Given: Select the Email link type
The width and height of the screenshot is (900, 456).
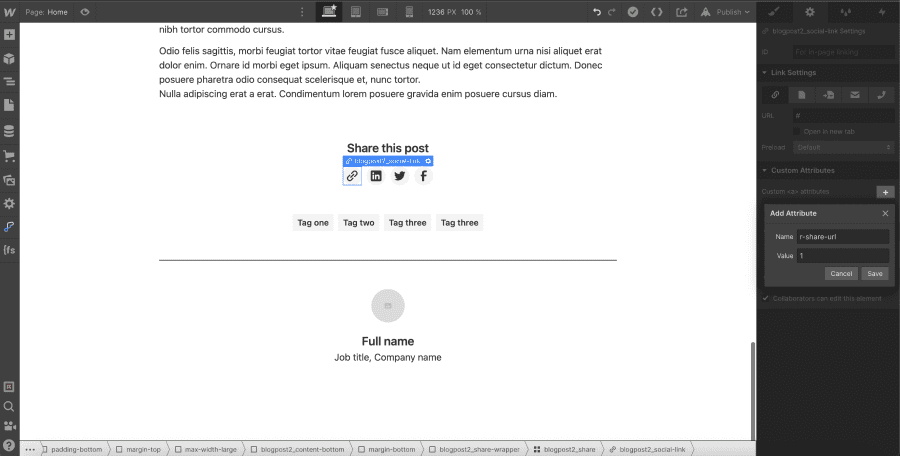Looking at the screenshot, I should coord(855,95).
